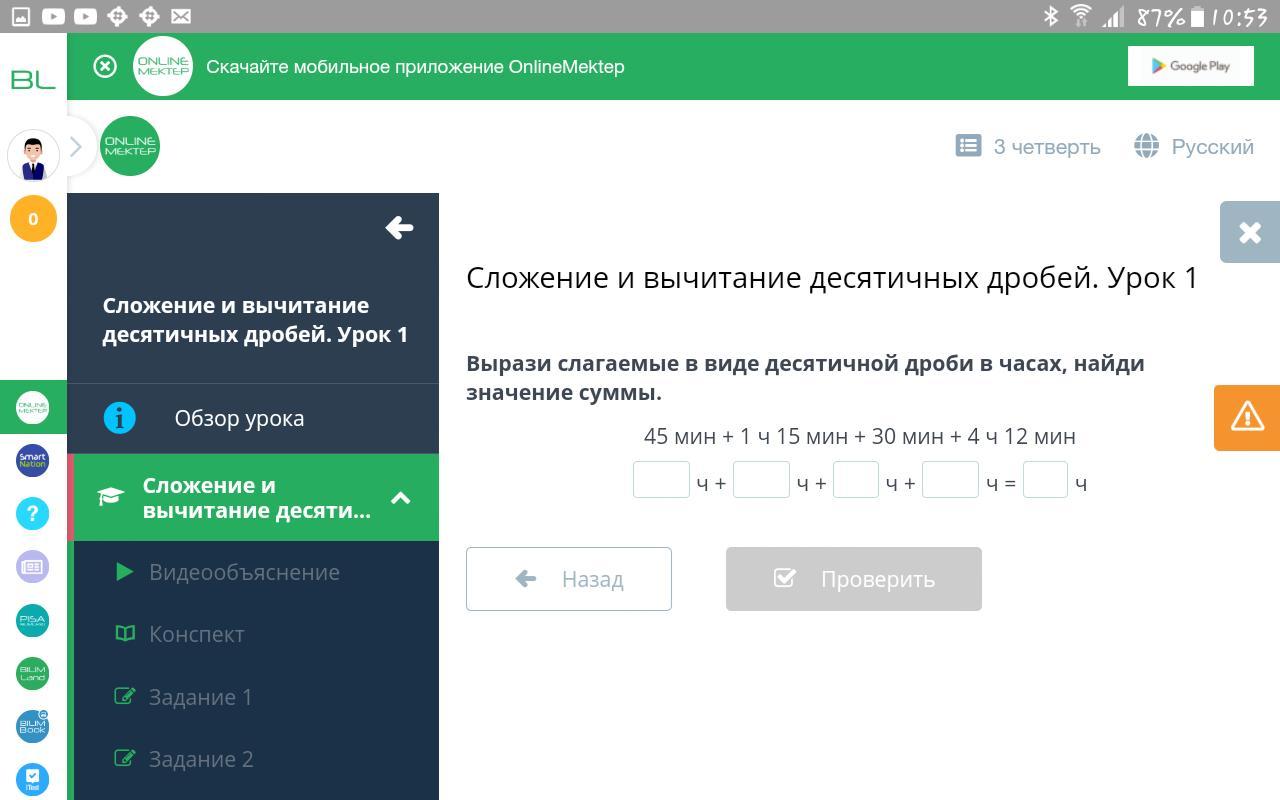Open the PISA icon in the left rail
The width and height of the screenshot is (1280, 800).
[33, 620]
